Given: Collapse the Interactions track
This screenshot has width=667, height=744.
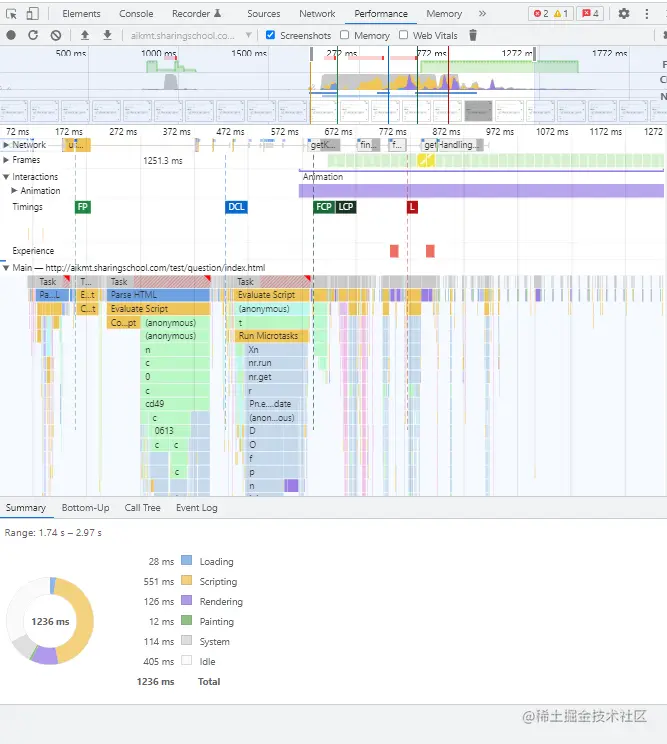Looking at the screenshot, I should pos(6,177).
